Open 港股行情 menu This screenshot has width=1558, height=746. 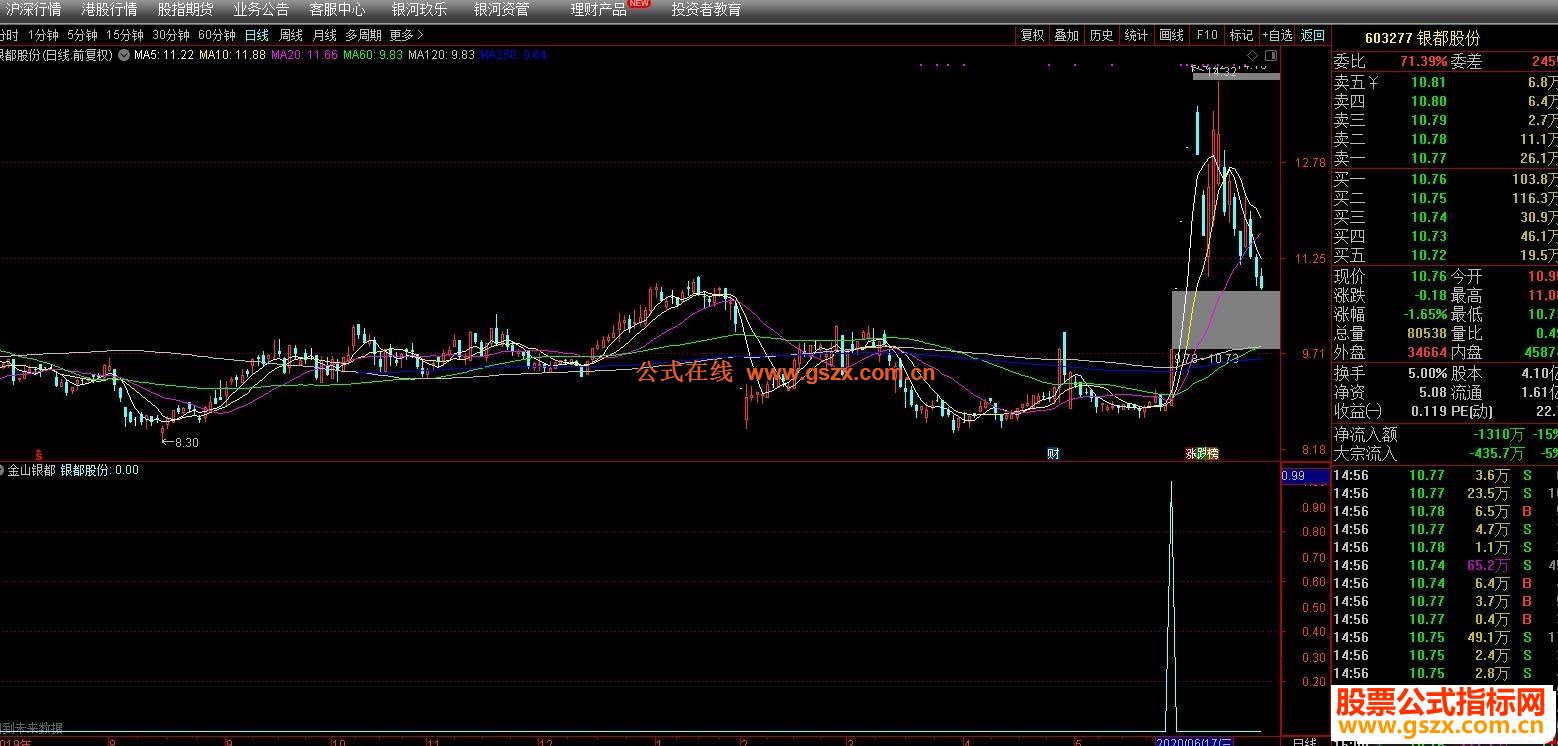coord(110,10)
